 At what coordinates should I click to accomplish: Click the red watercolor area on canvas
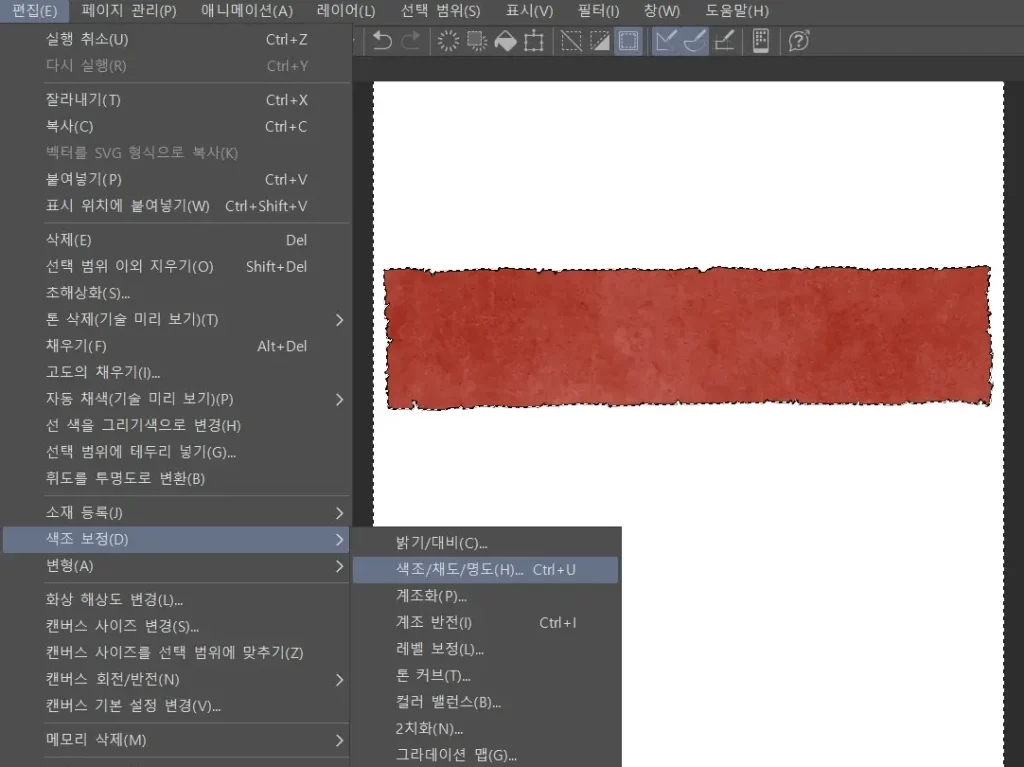click(x=688, y=338)
